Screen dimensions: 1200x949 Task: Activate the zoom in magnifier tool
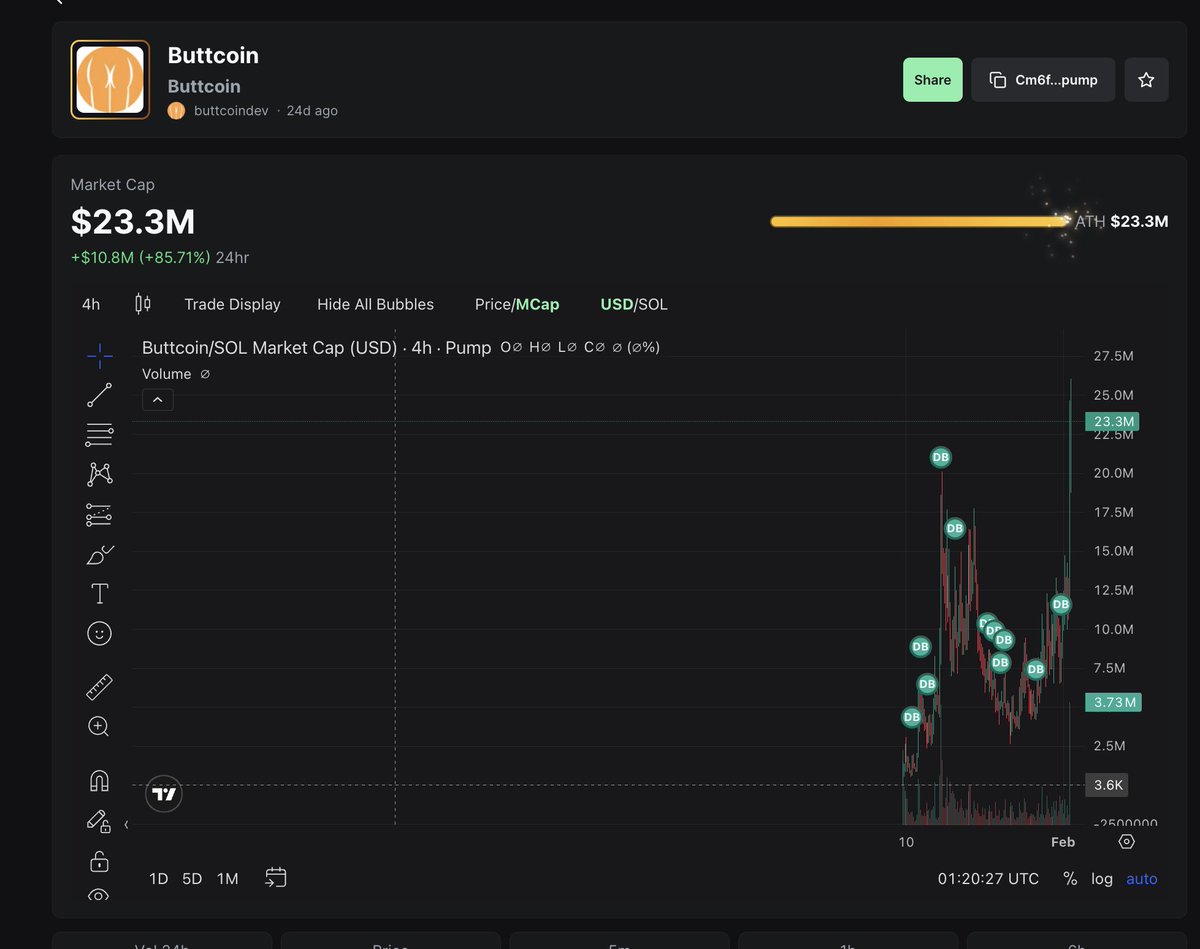[x=99, y=727]
